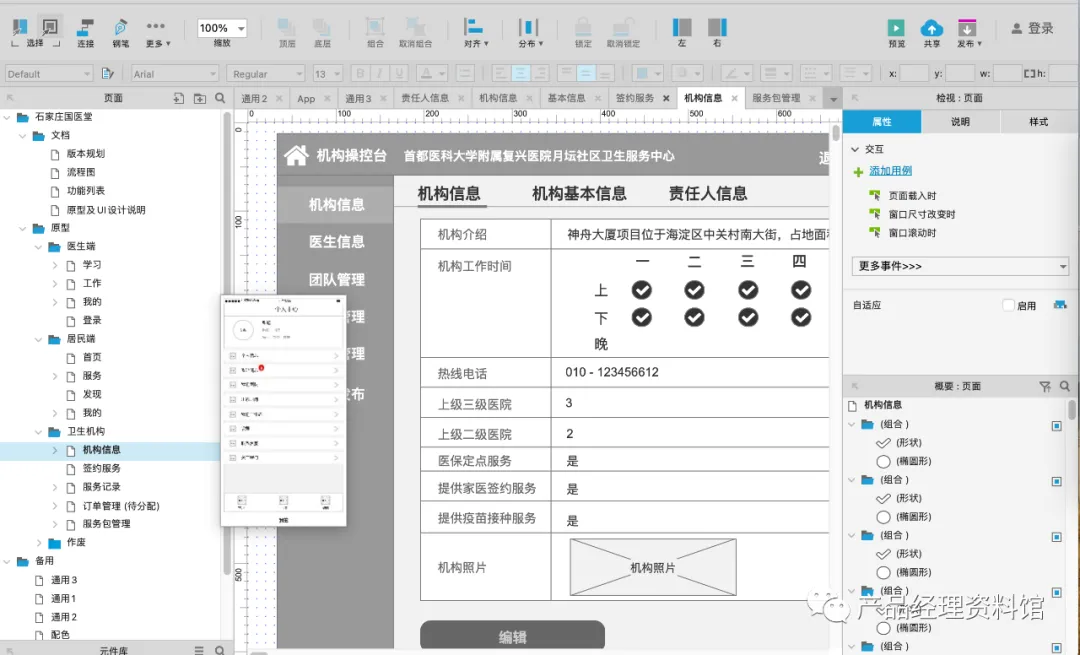
Task: Activate the 连接 connector tool
Action: 85,33
